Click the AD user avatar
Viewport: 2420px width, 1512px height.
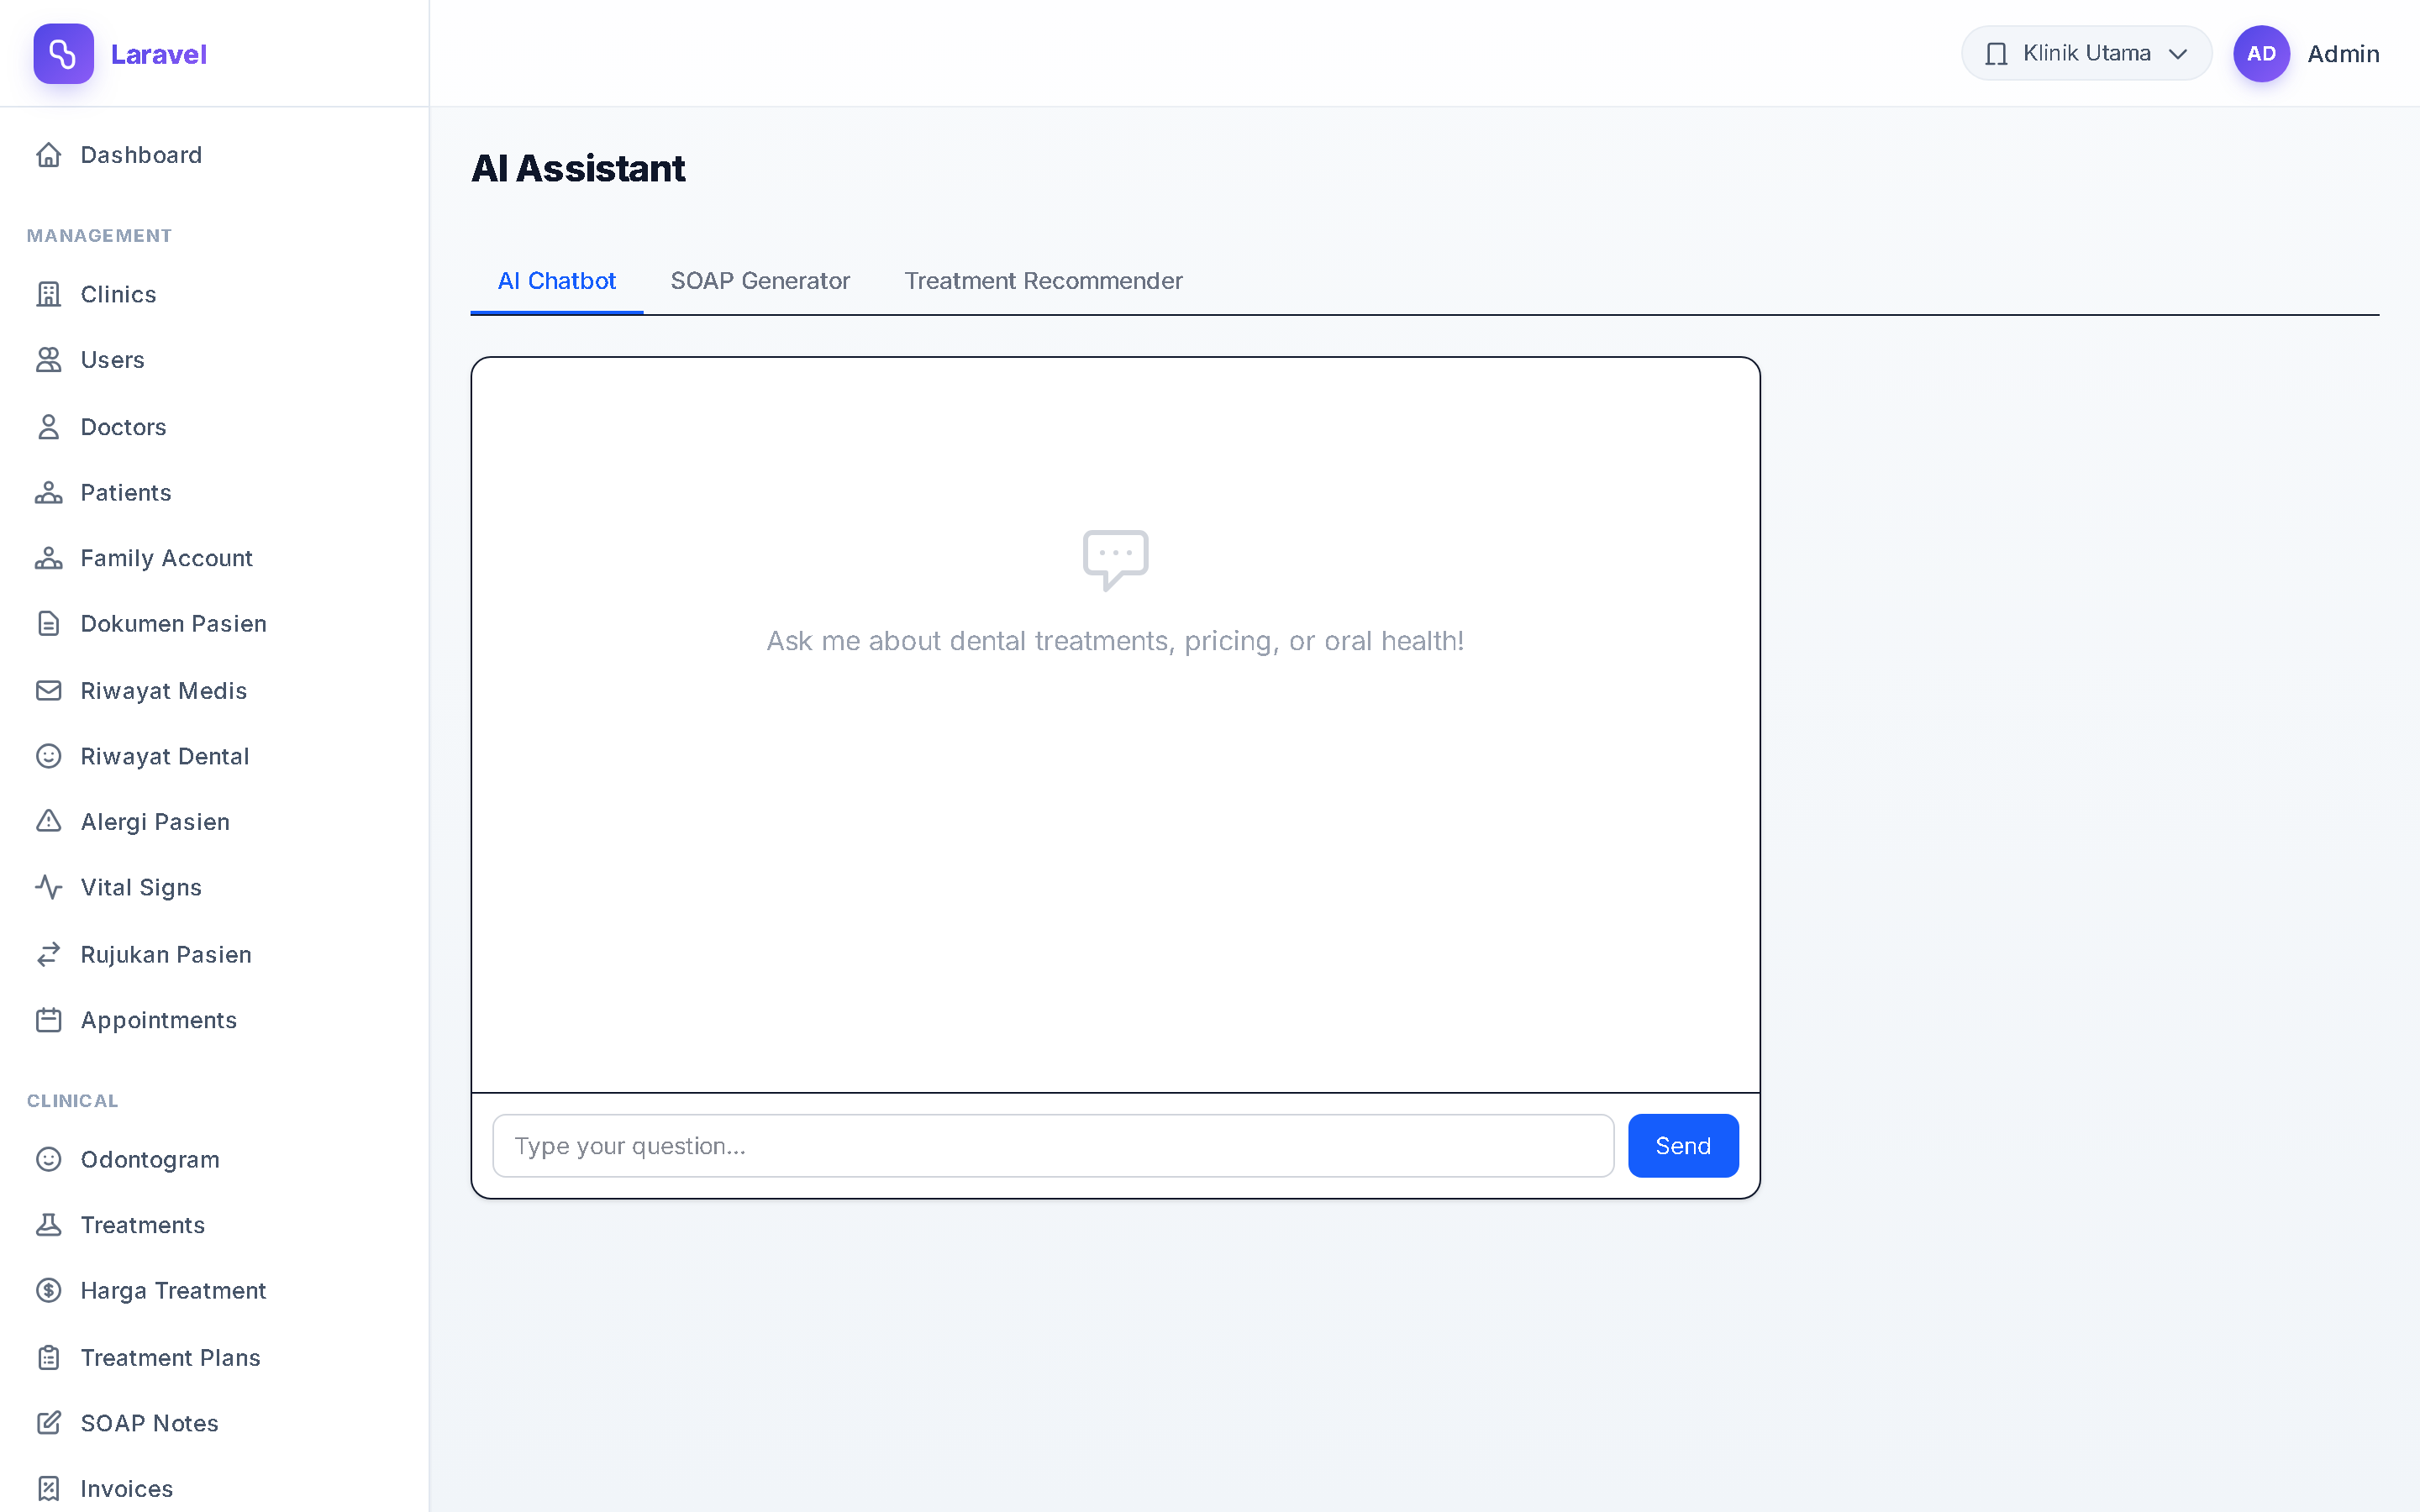(2261, 54)
